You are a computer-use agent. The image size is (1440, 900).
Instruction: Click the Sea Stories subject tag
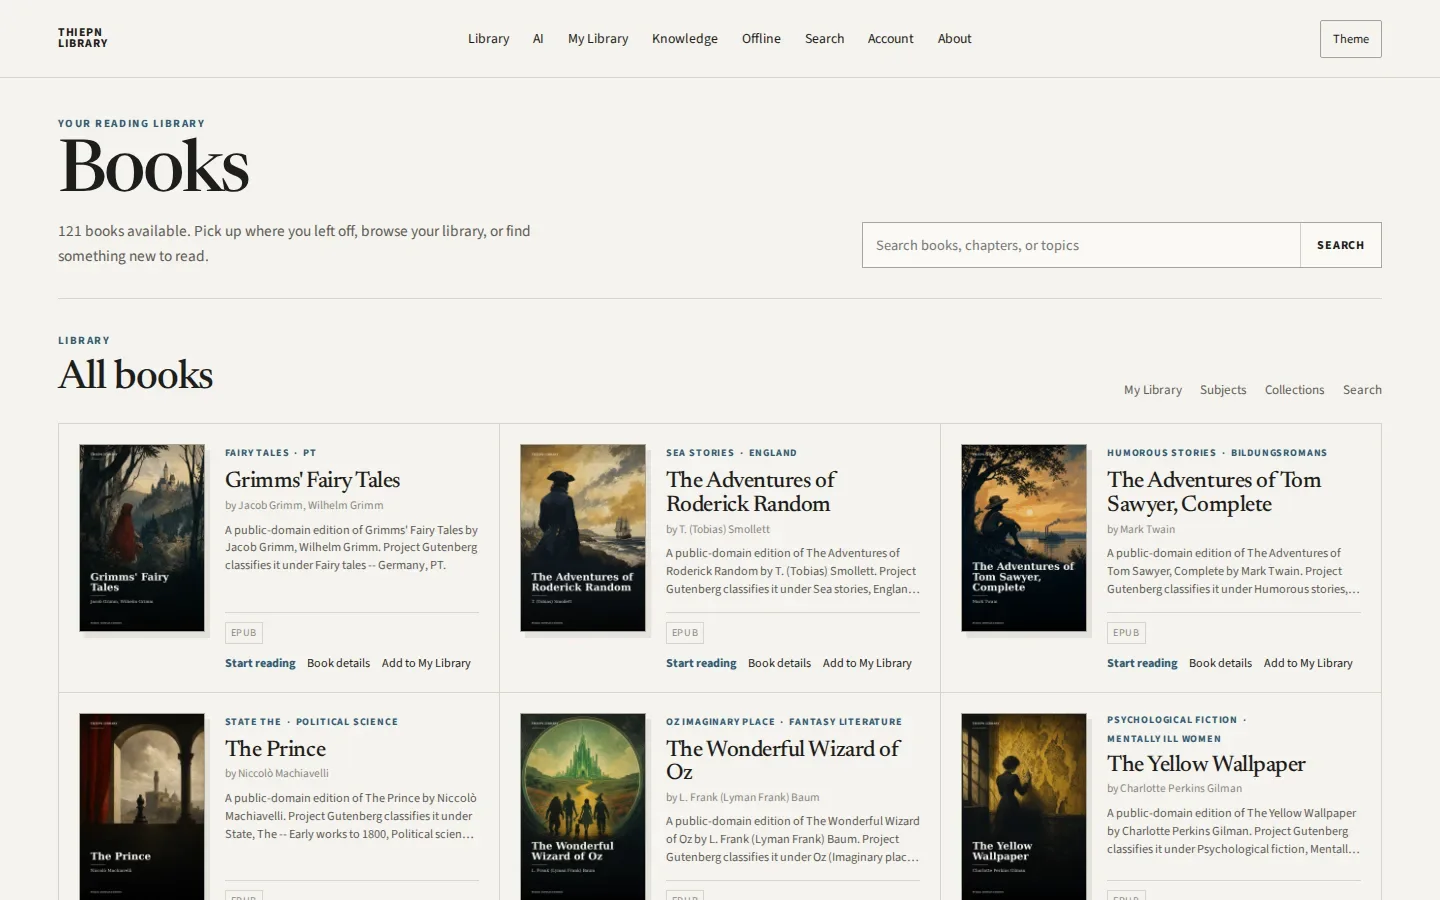(x=700, y=453)
